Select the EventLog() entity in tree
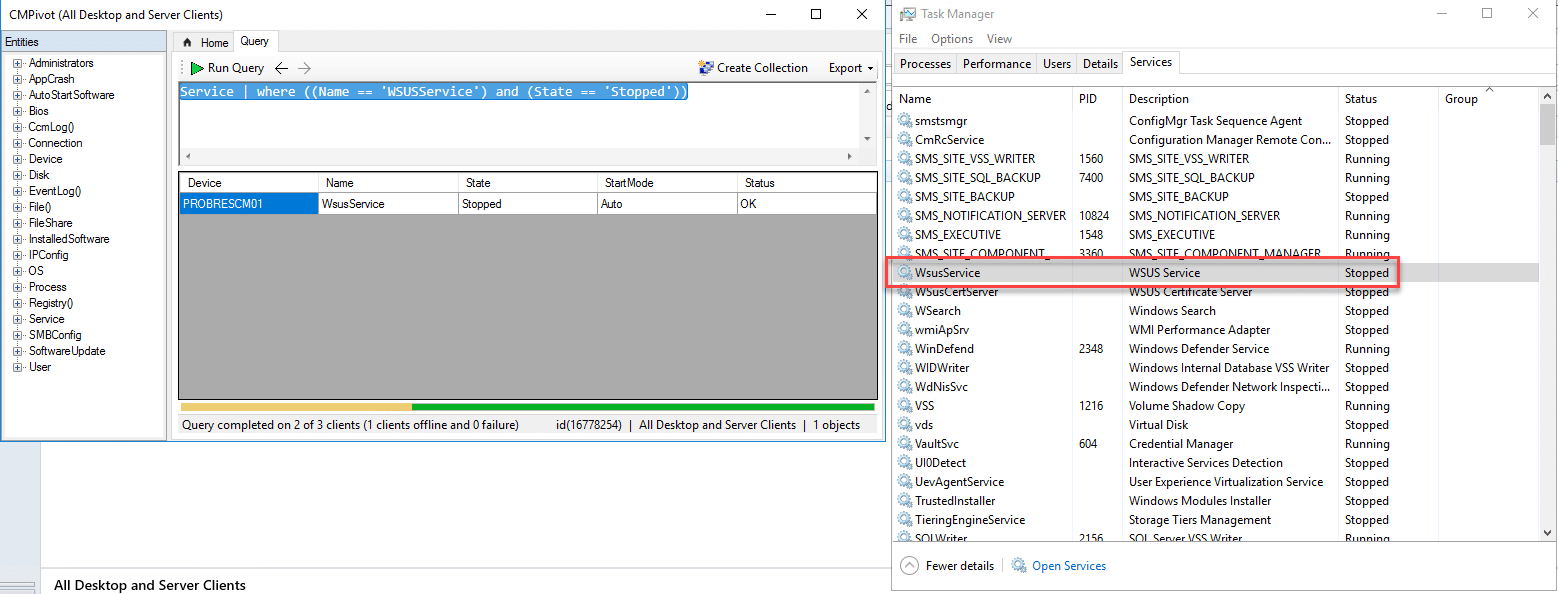The width and height of the screenshot is (1558, 594). [x=55, y=191]
